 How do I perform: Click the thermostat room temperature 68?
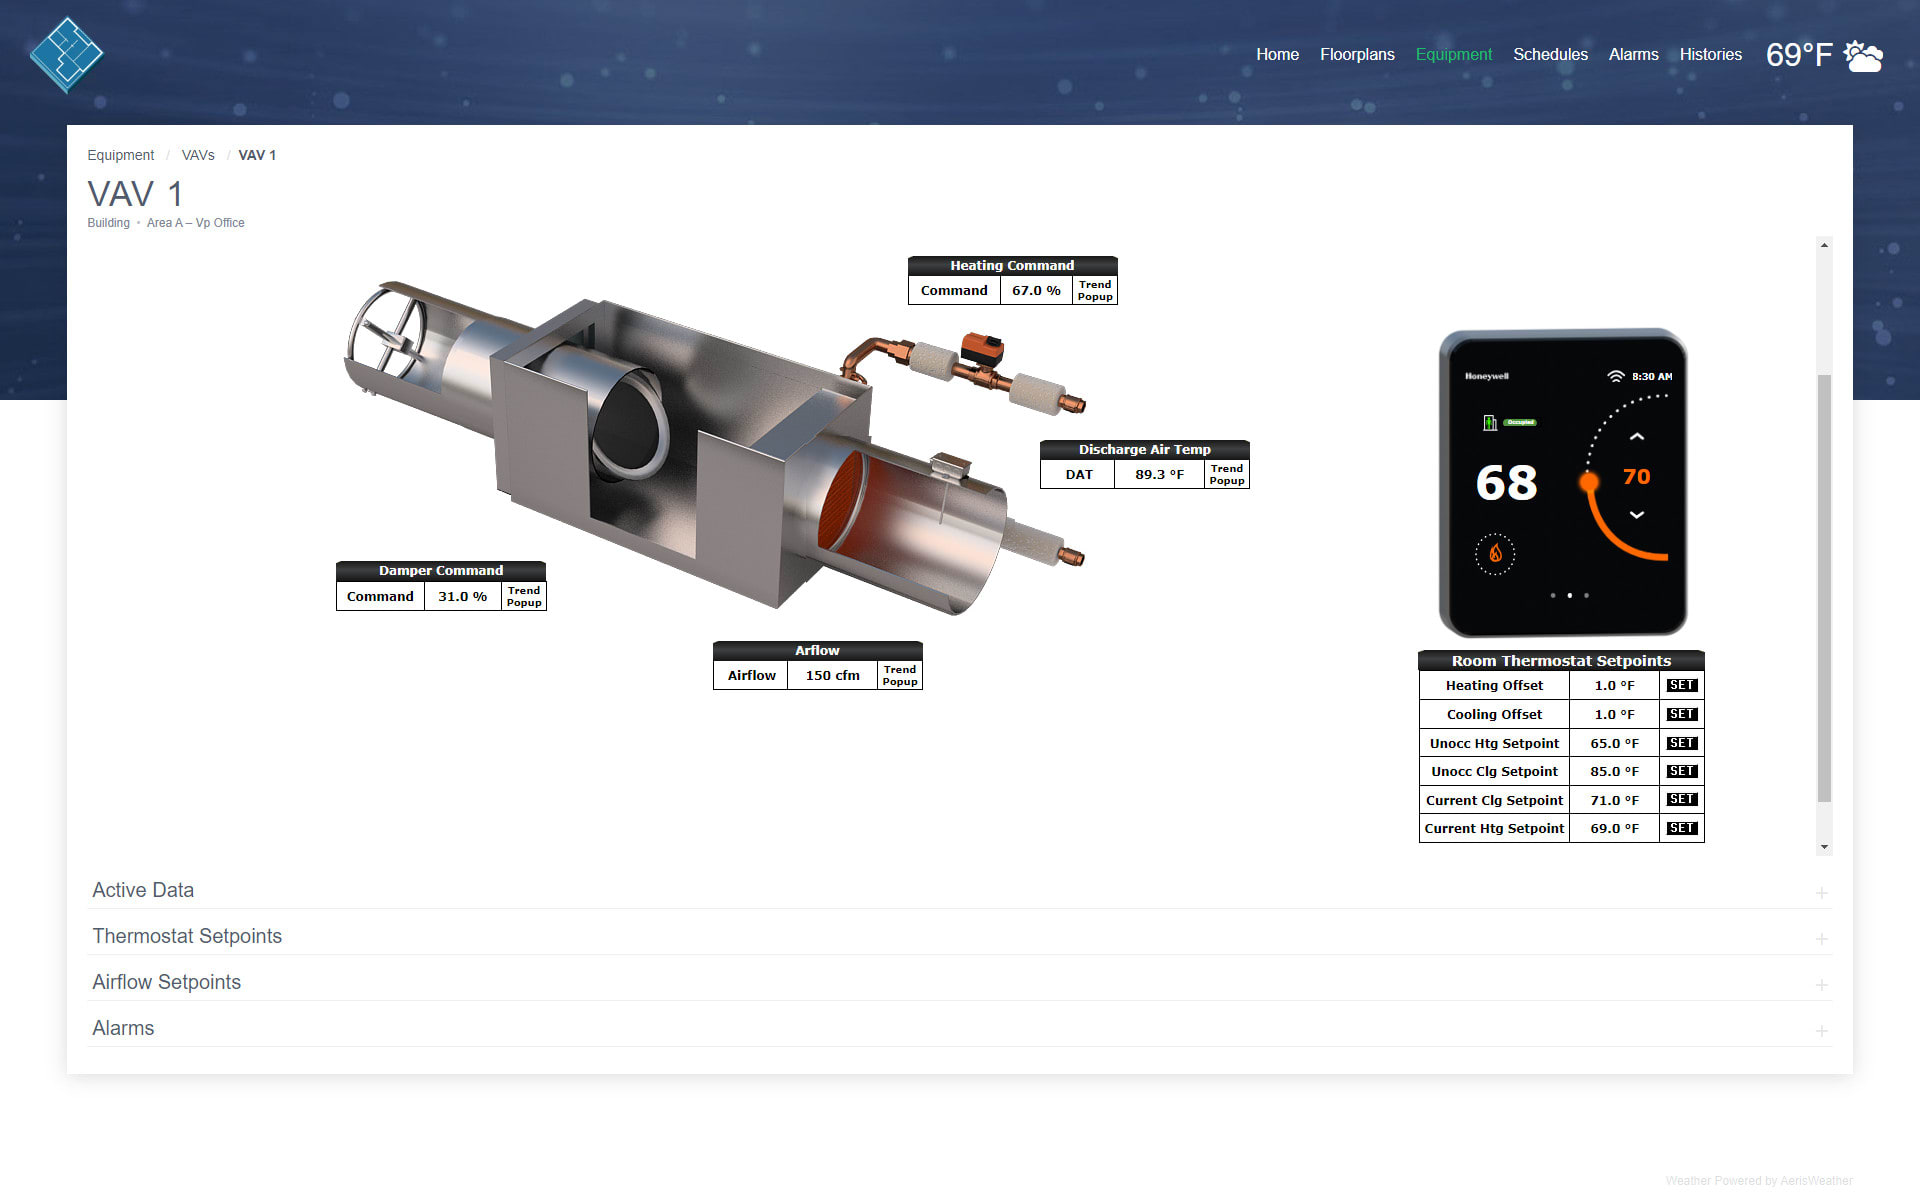click(x=1506, y=483)
